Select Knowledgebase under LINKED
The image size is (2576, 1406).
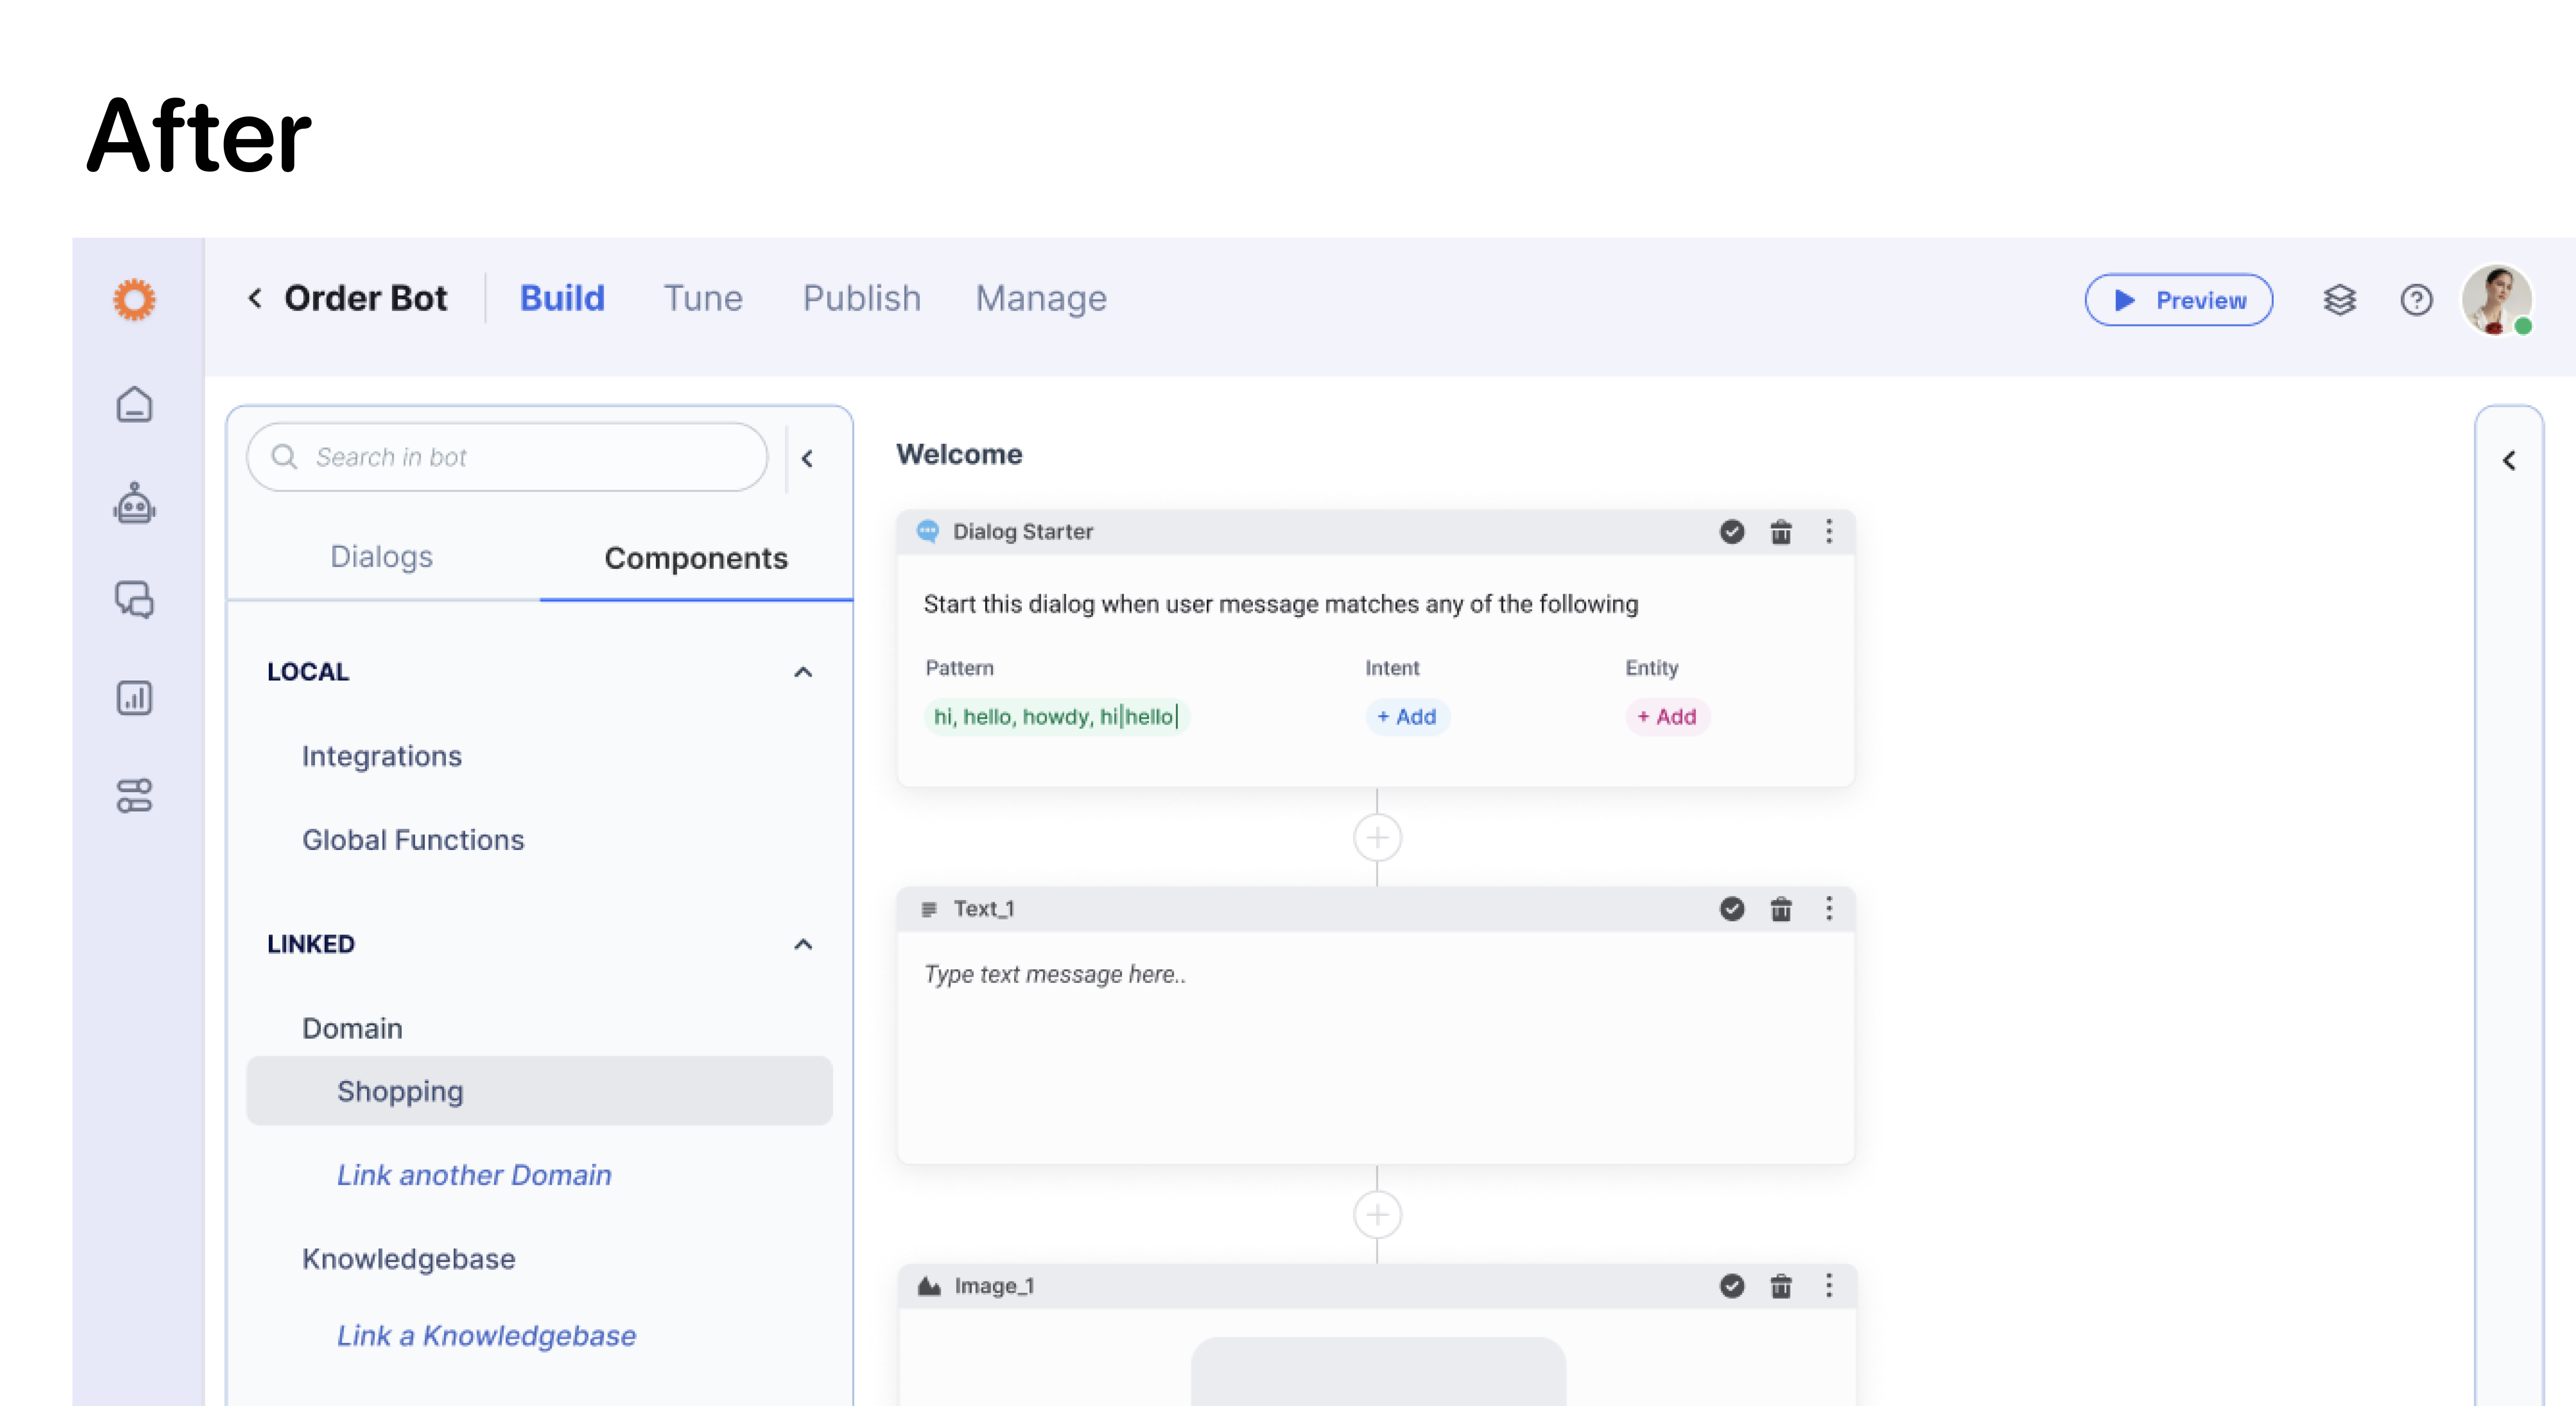(x=409, y=1259)
